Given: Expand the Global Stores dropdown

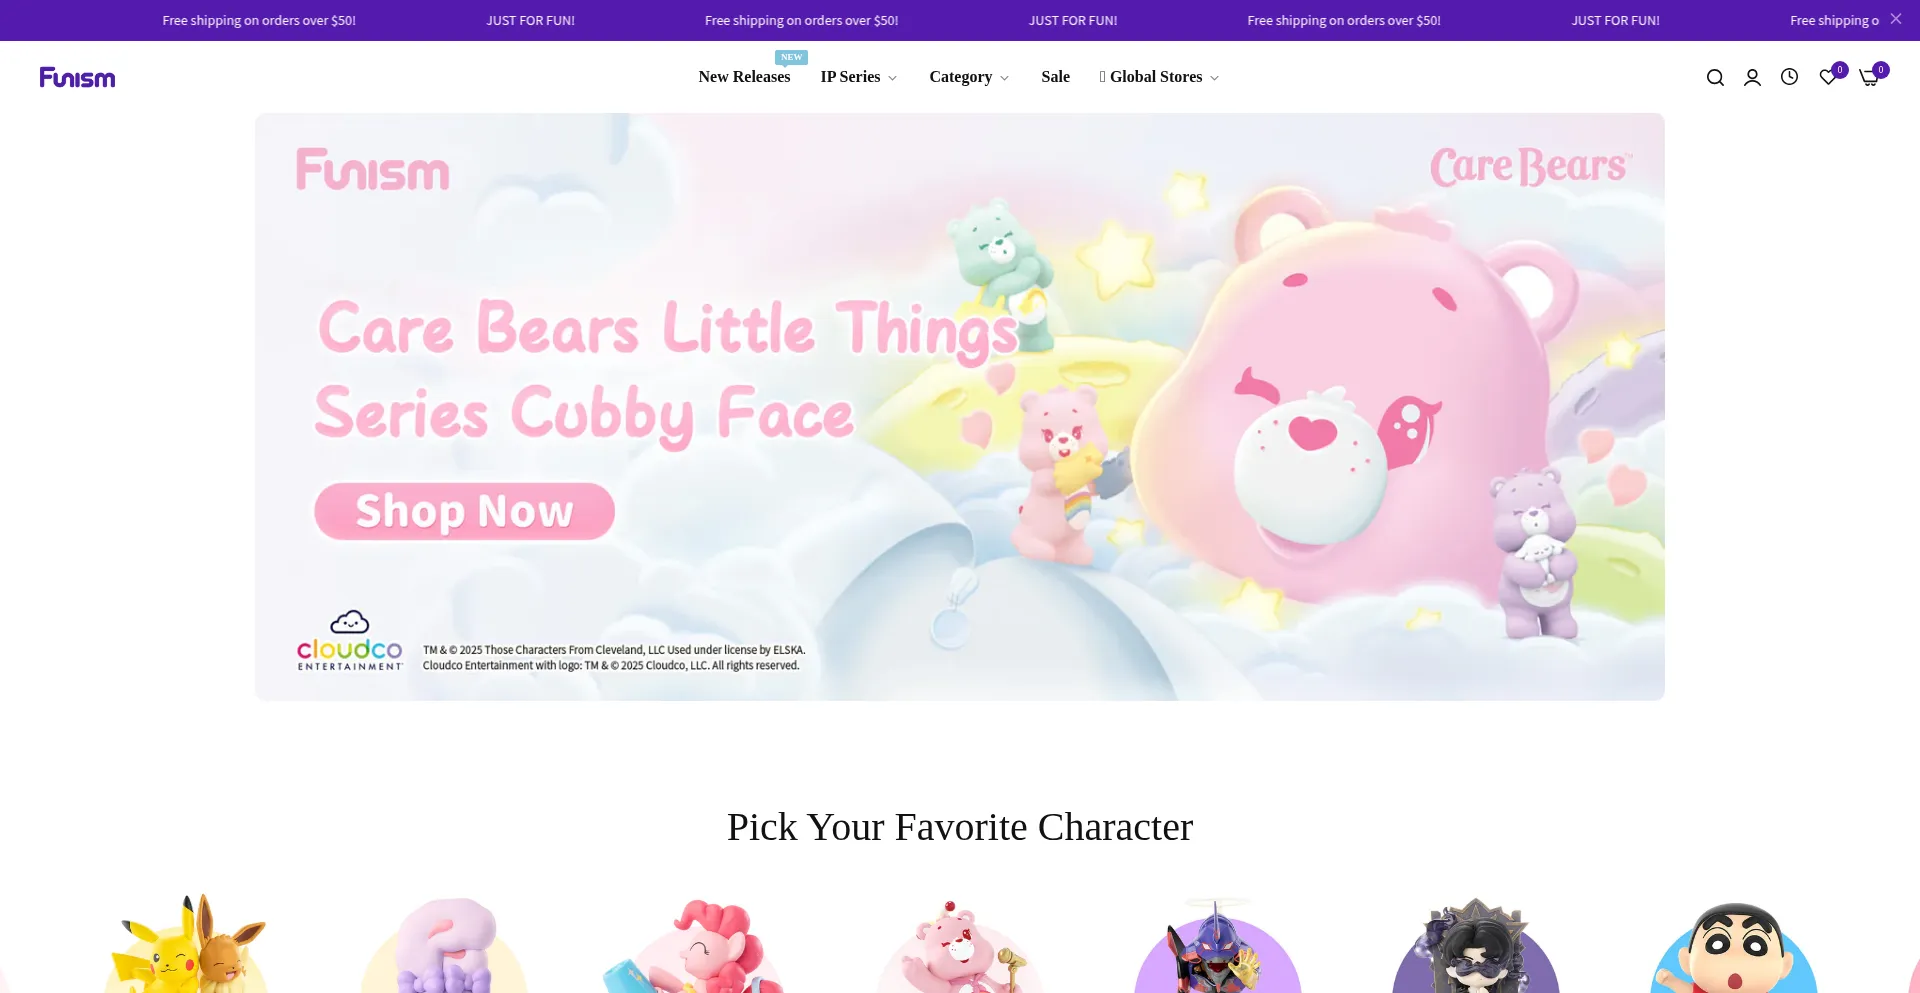Looking at the screenshot, I should point(1159,77).
